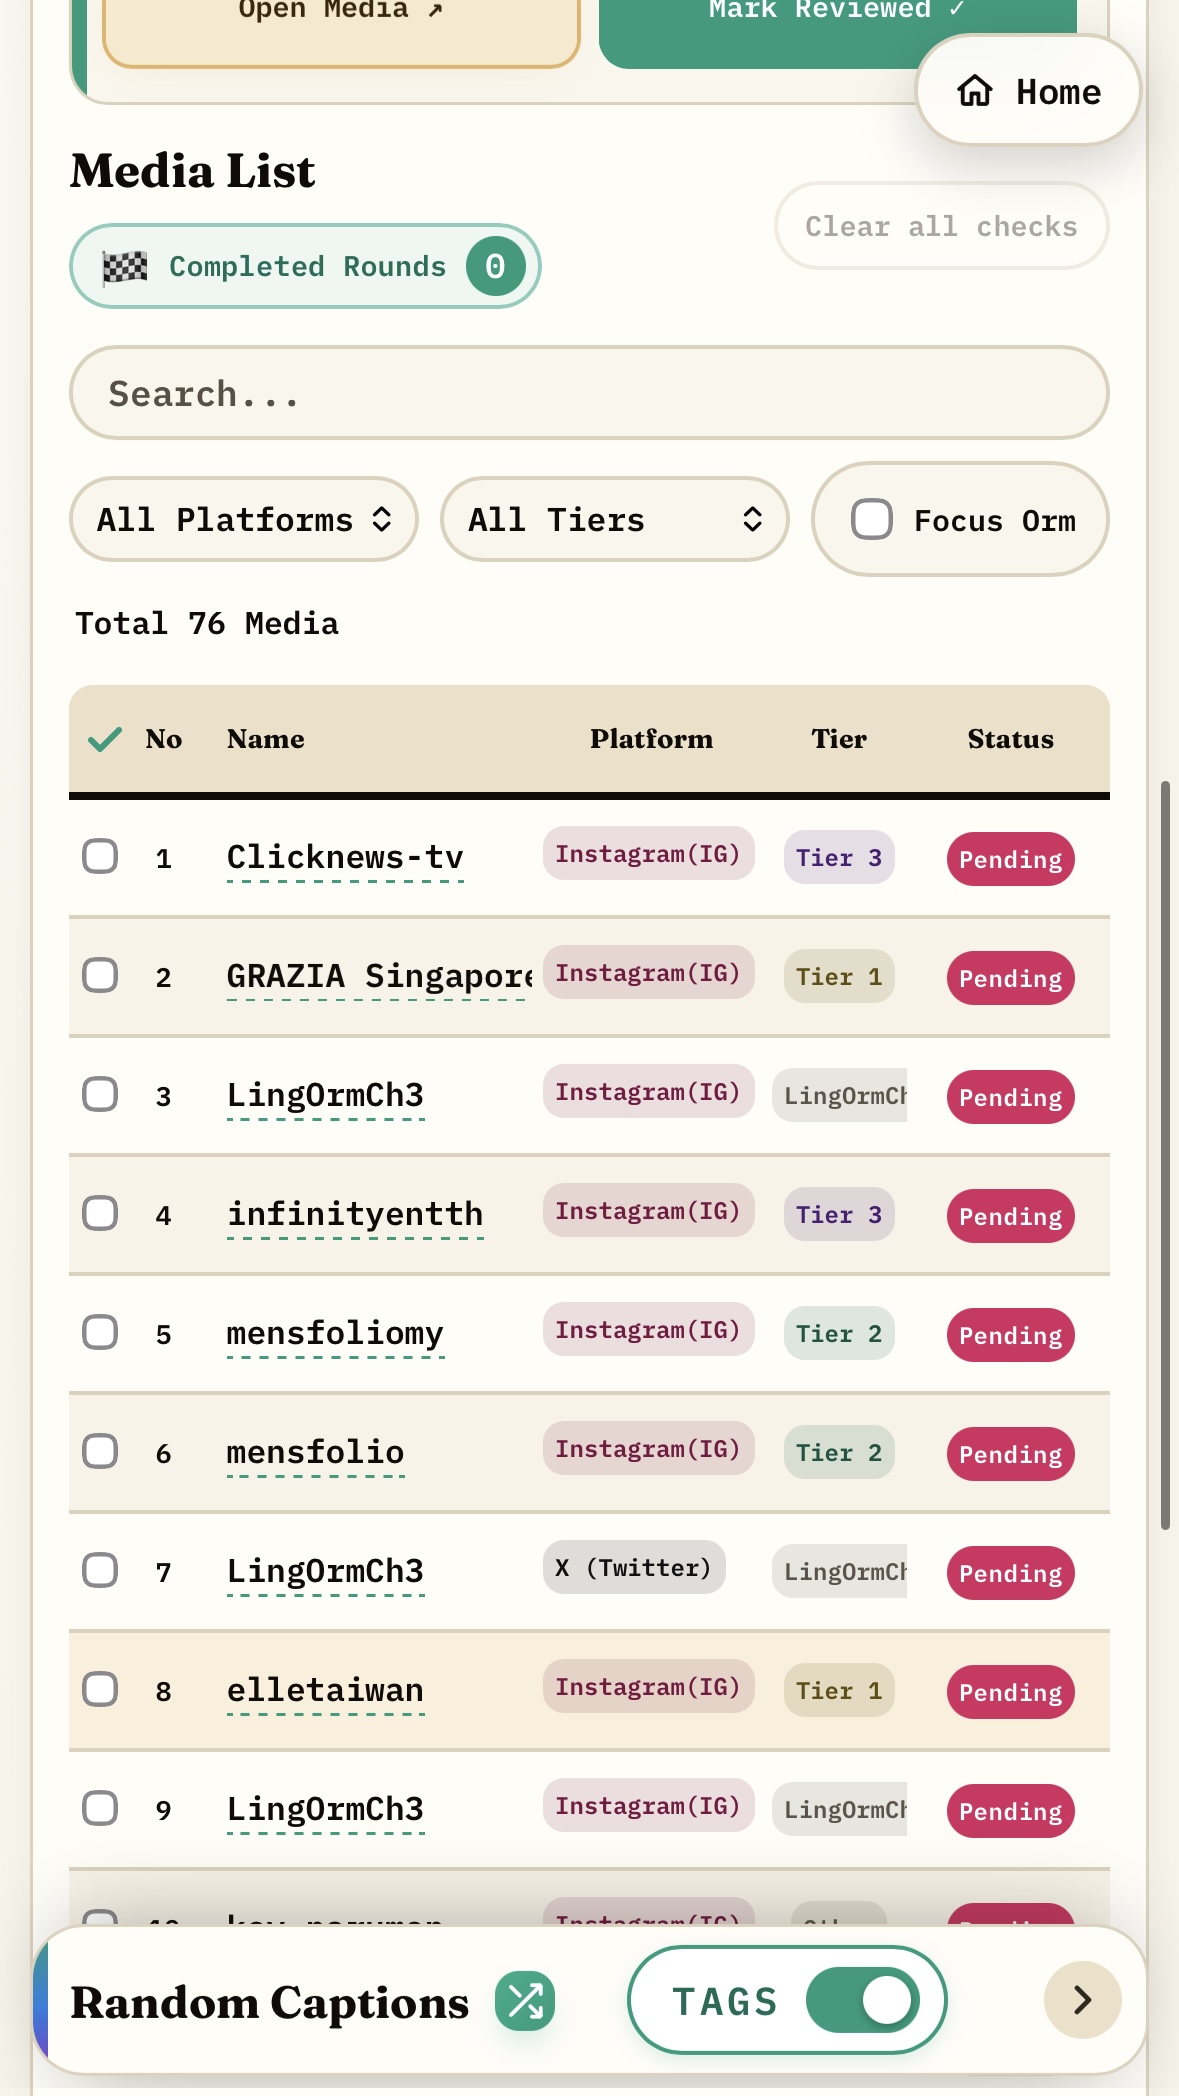The image size is (1179, 2096).
Task: Enable the Focus Orm checkbox
Action: [871, 519]
